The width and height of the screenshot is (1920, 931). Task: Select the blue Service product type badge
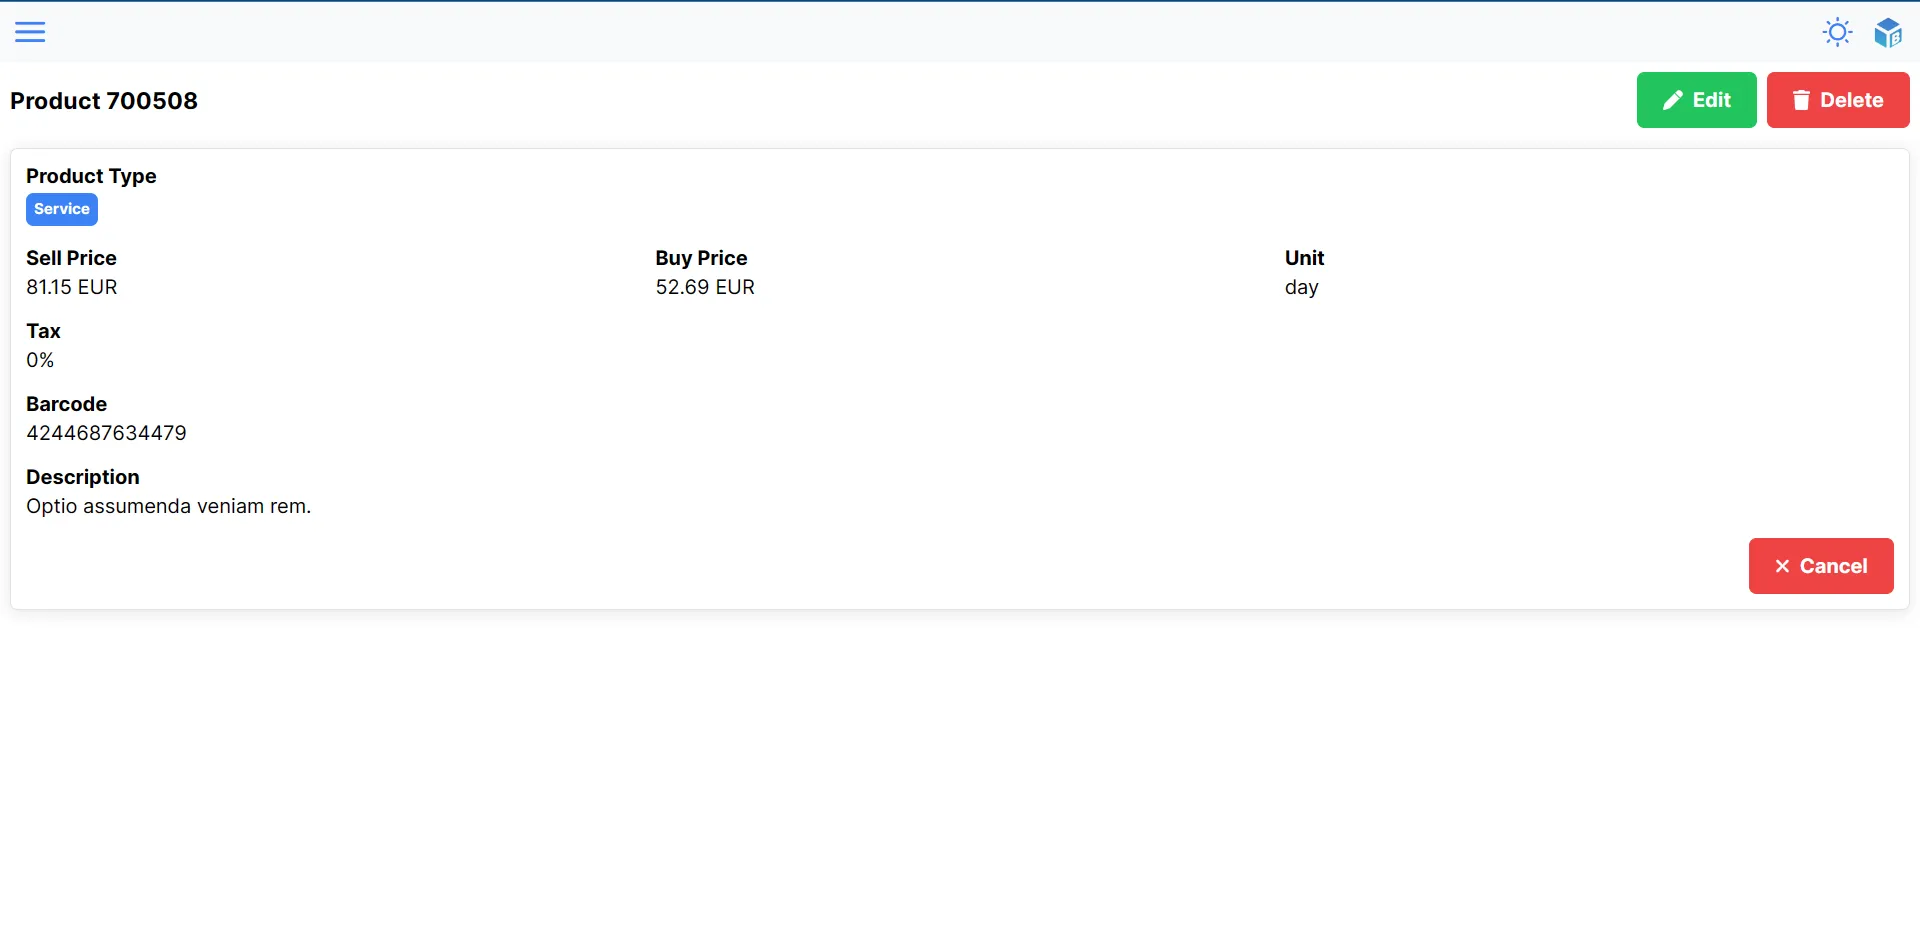click(x=61, y=209)
